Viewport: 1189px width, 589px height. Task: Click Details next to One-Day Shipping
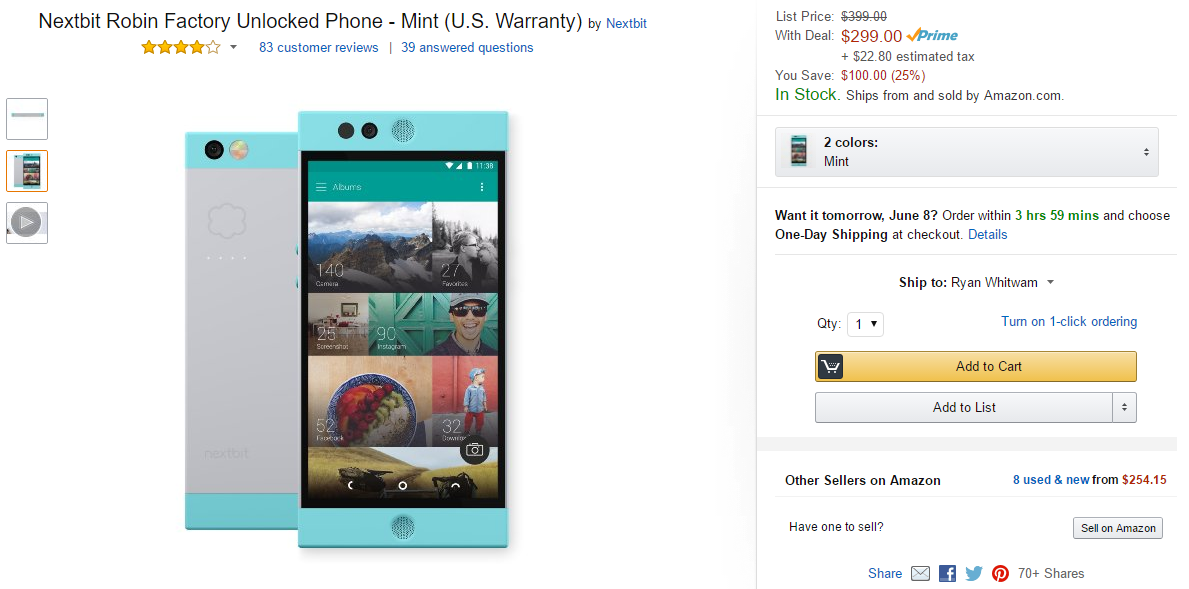(987, 234)
